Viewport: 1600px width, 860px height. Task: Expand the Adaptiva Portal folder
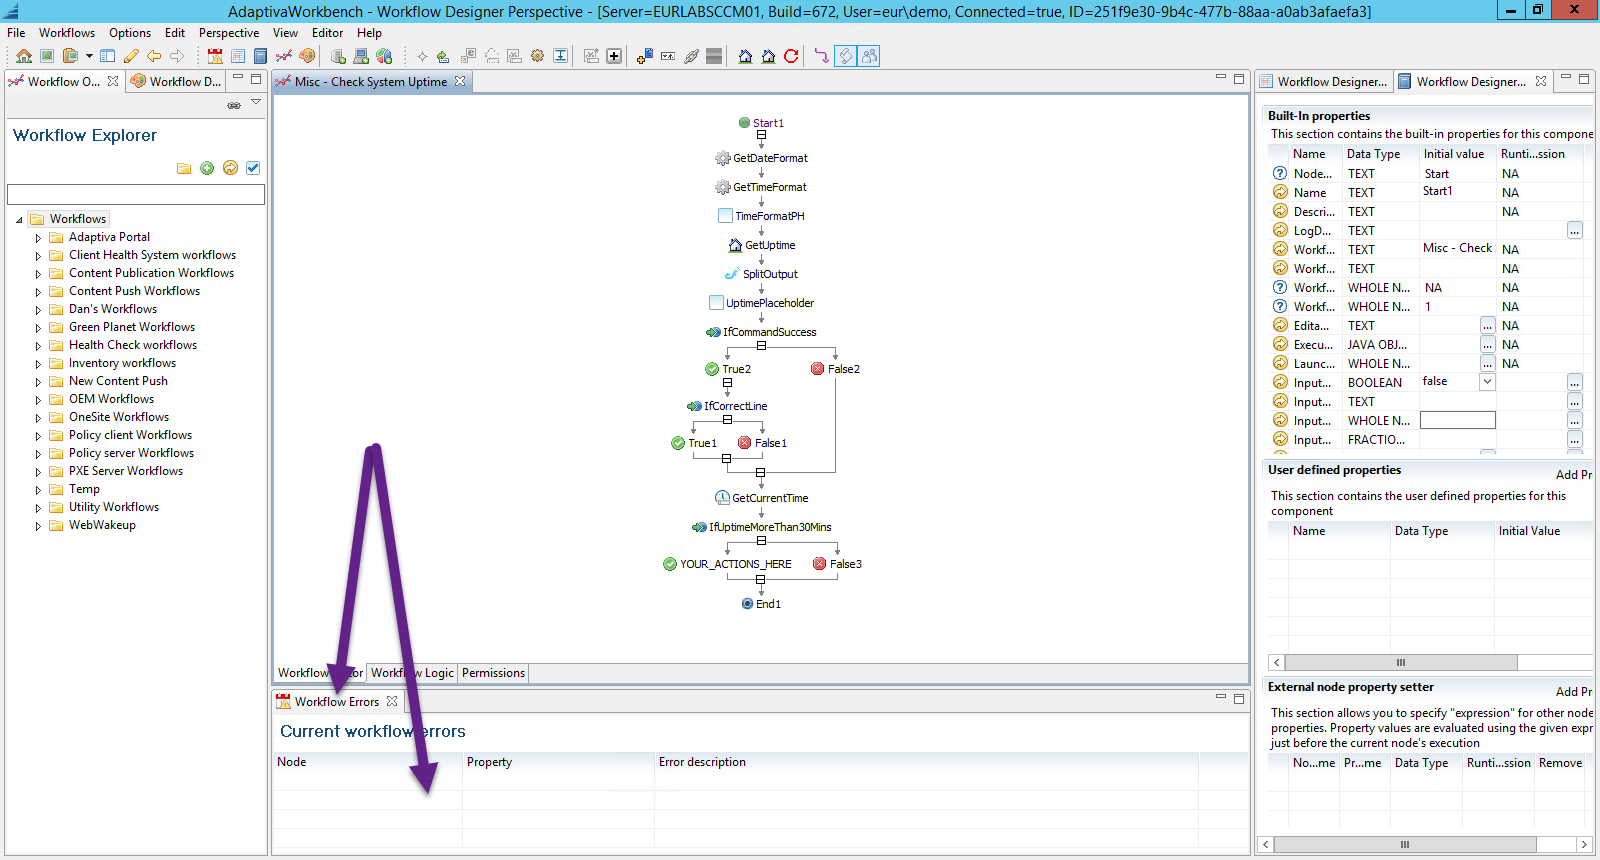[38, 238]
